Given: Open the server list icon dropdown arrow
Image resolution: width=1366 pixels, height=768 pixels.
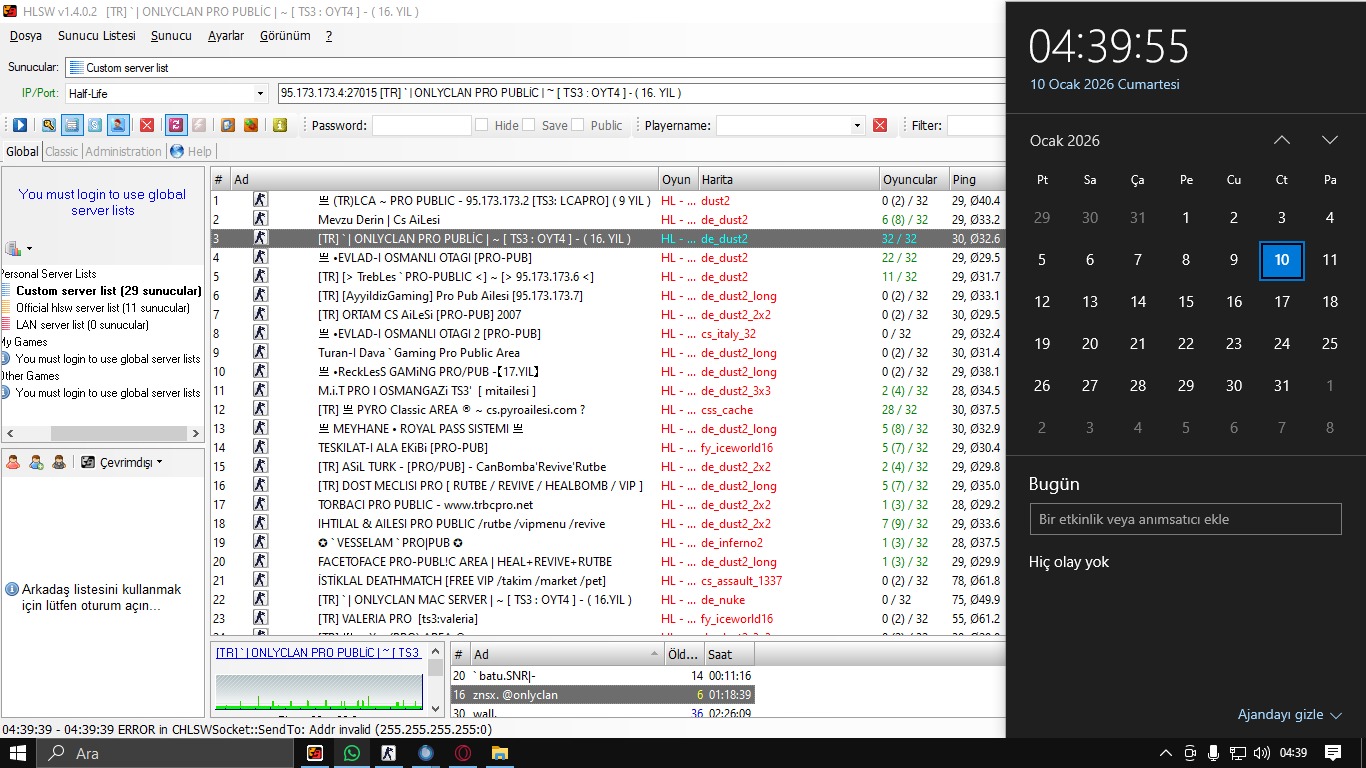Looking at the screenshot, I should pos(29,249).
